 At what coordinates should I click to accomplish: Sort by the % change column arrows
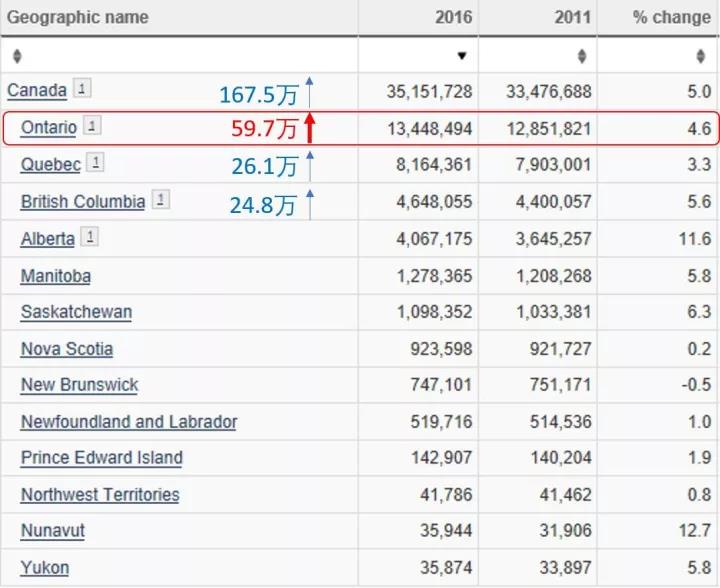pos(701,56)
